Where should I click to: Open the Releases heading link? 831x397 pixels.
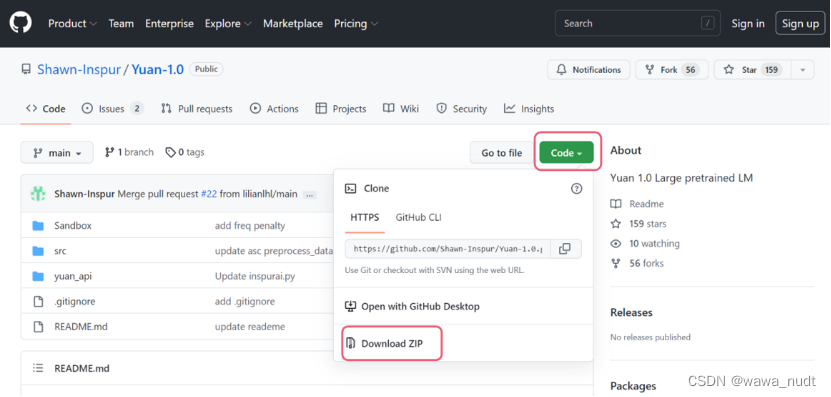[631, 312]
